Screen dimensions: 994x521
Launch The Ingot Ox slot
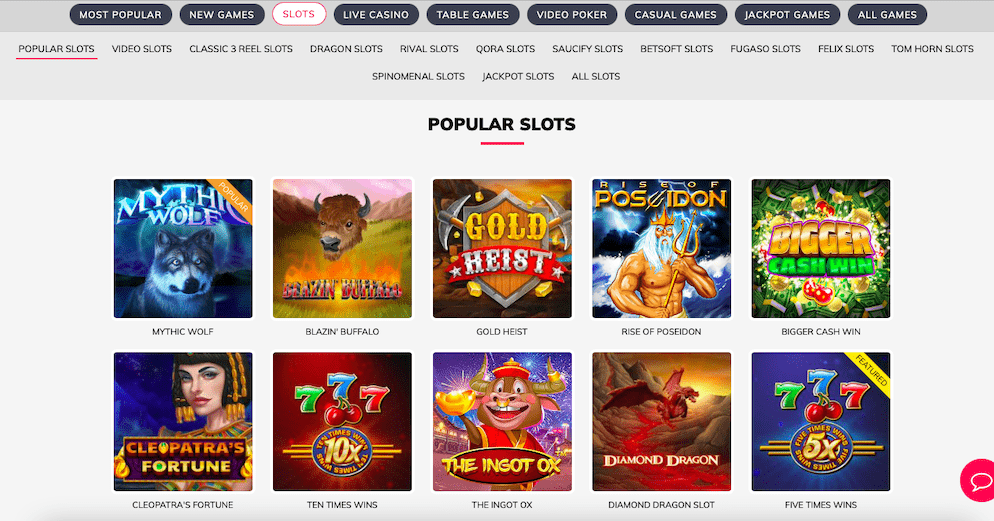[x=502, y=421]
